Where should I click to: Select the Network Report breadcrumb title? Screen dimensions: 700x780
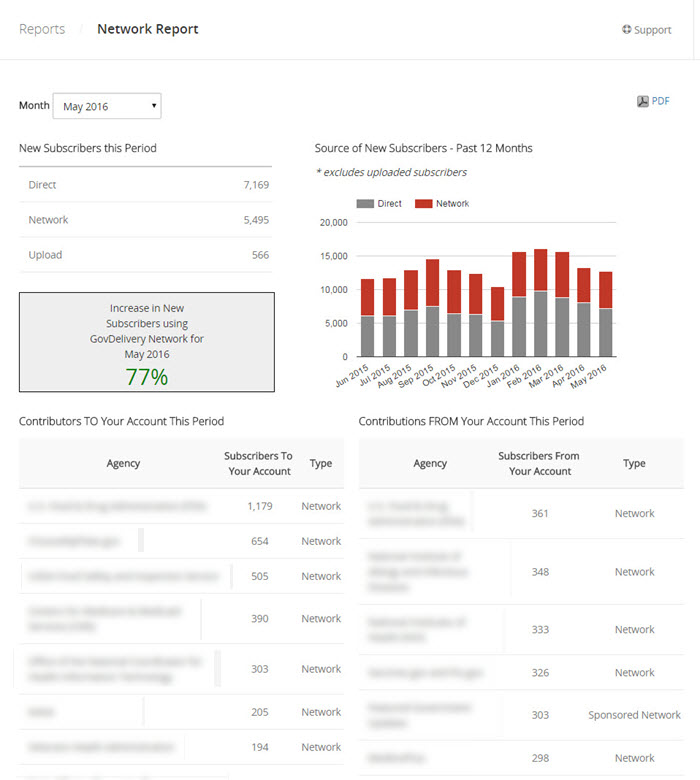147,29
